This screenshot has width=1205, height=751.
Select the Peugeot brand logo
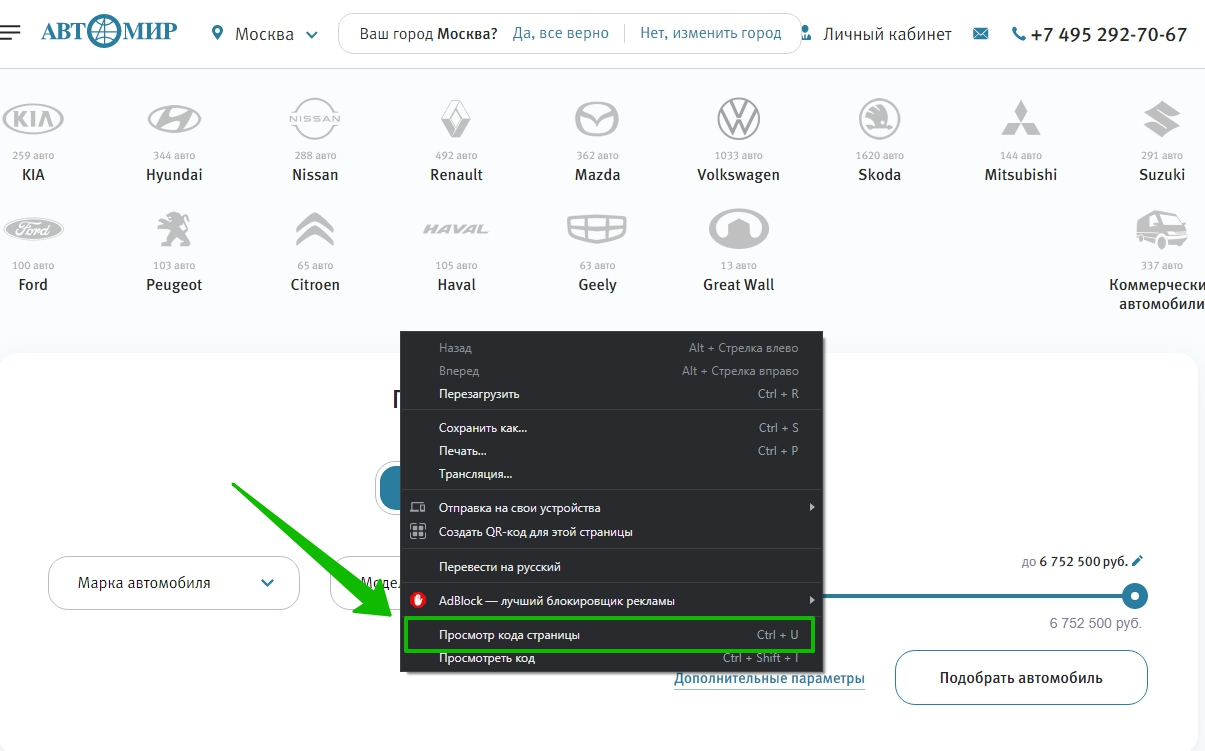(174, 230)
